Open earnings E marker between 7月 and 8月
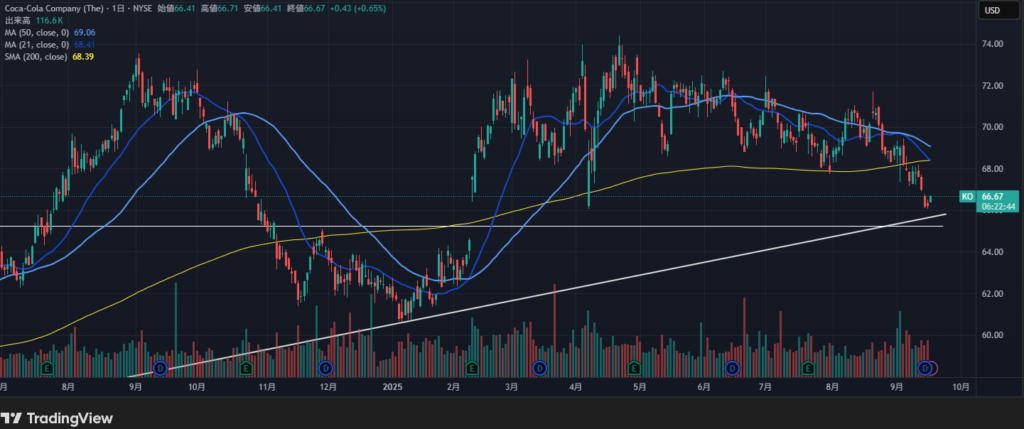 click(808, 368)
